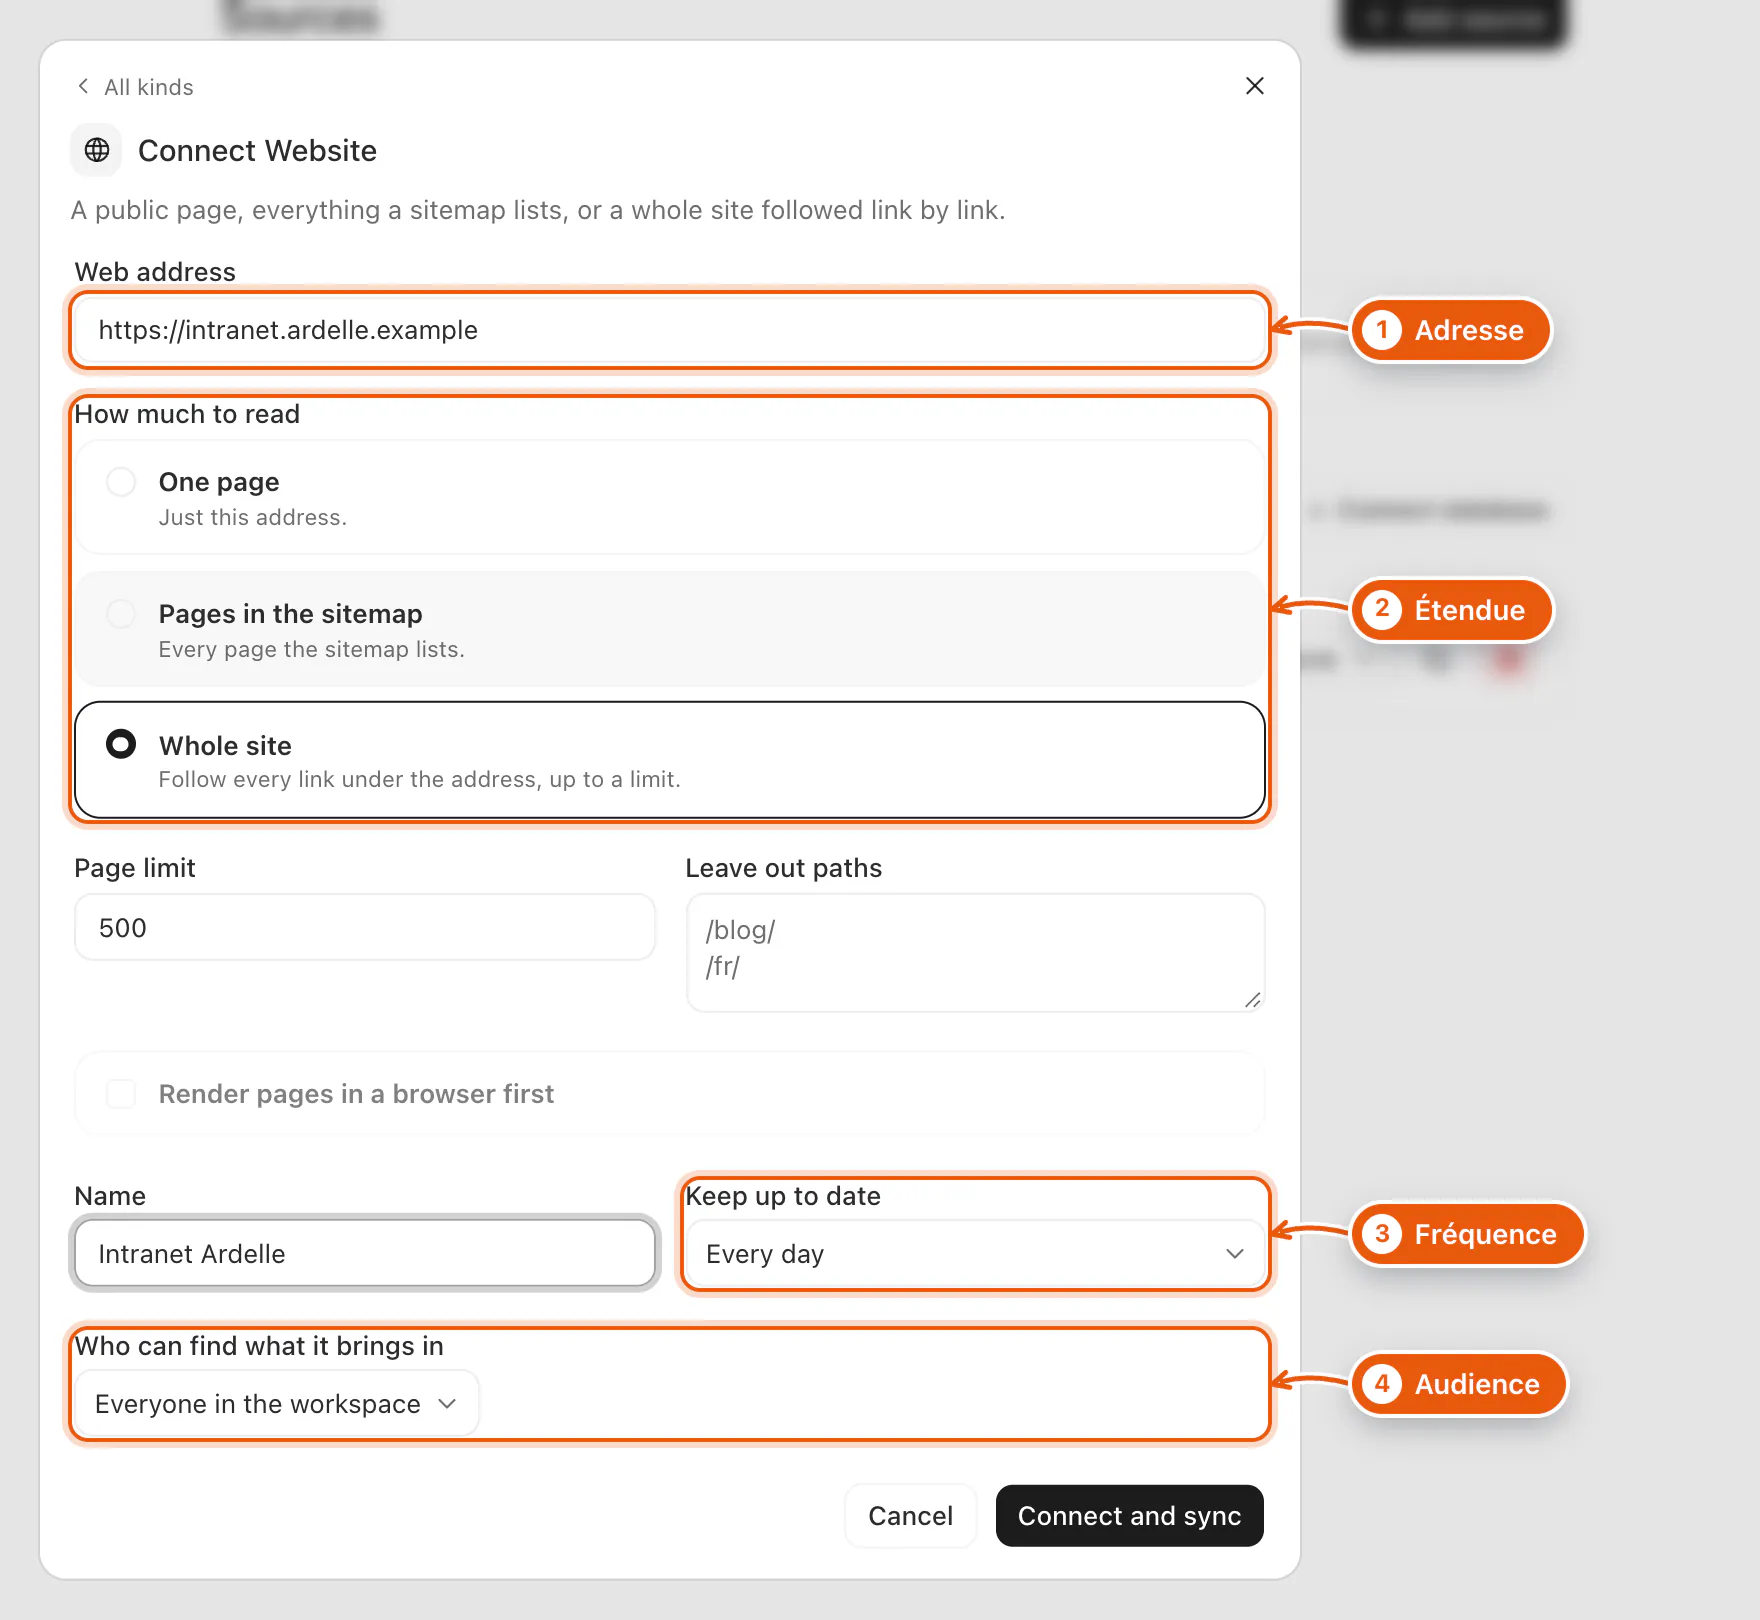The height and width of the screenshot is (1620, 1760).
Task: Click Connect and sync button
Action: (x=1130, y=1516)
